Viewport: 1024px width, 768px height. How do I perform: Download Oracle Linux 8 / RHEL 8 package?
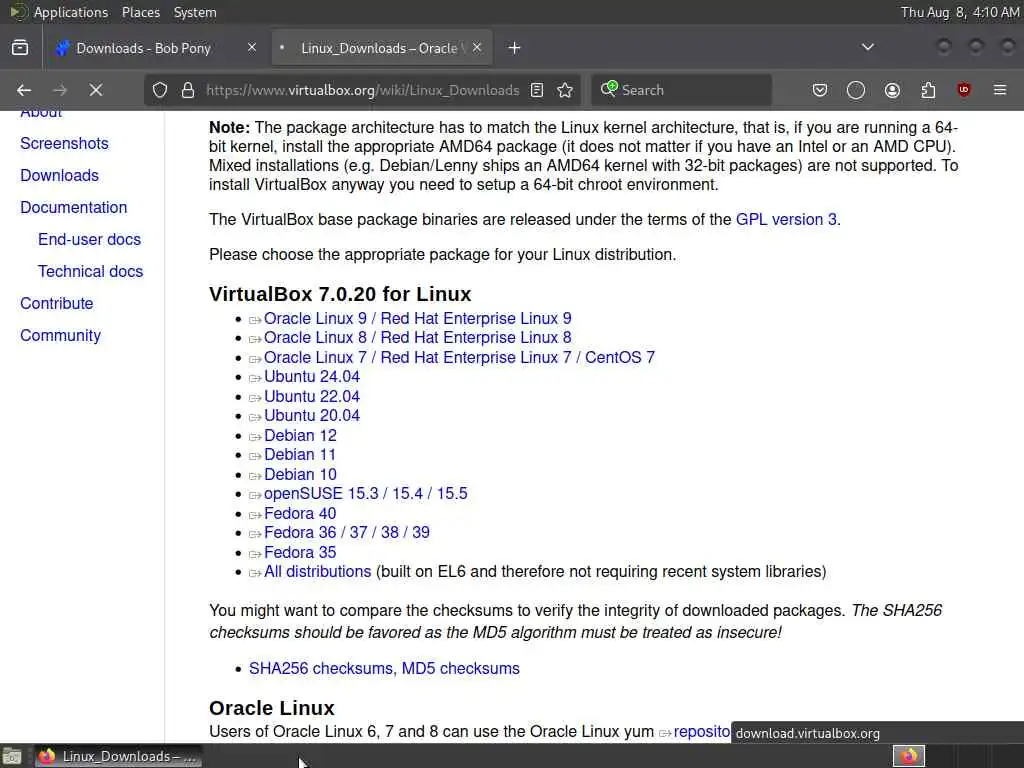point(417,338)
